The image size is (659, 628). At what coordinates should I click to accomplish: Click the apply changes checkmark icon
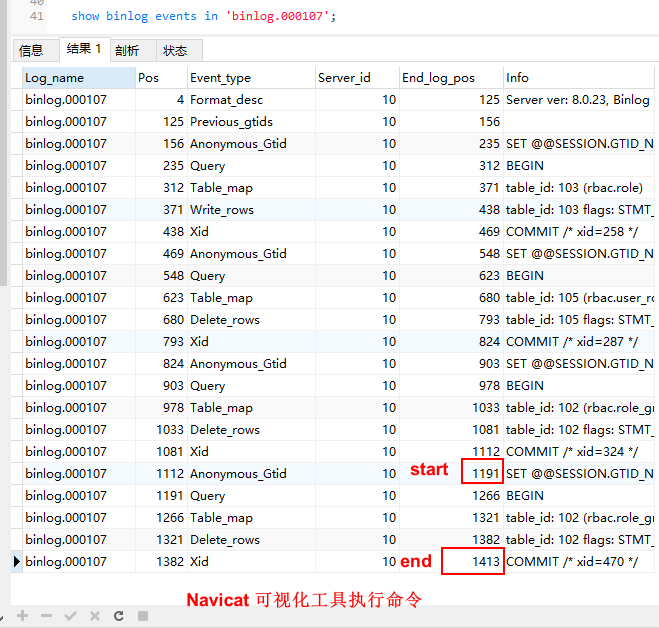71,616
